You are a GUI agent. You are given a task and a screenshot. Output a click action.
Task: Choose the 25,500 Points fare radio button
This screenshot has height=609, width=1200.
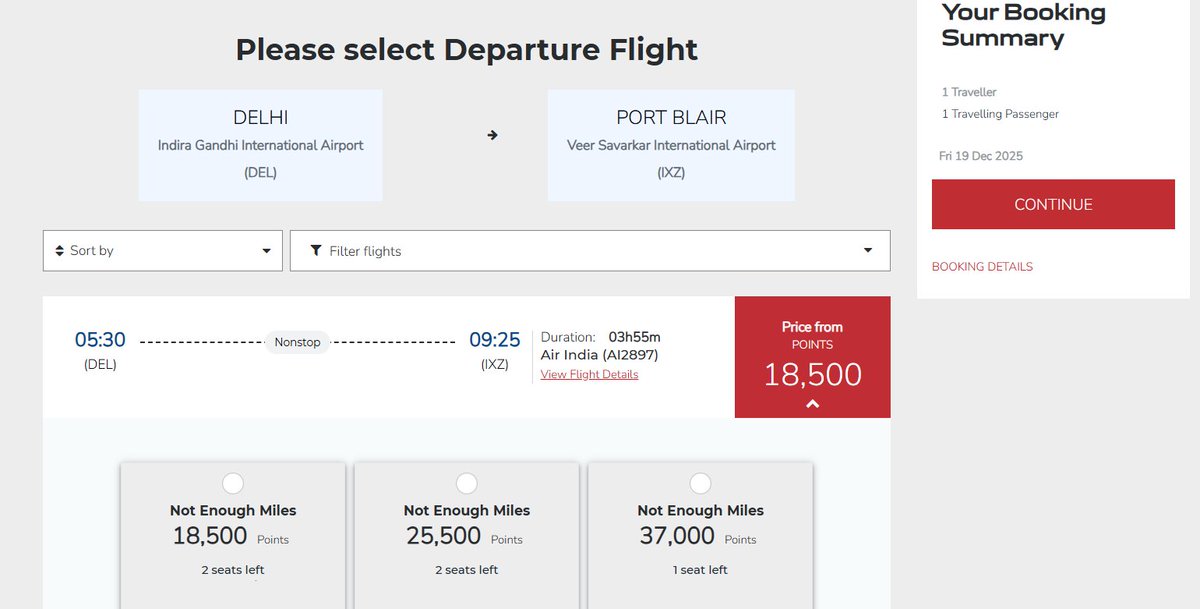(467, 484)
